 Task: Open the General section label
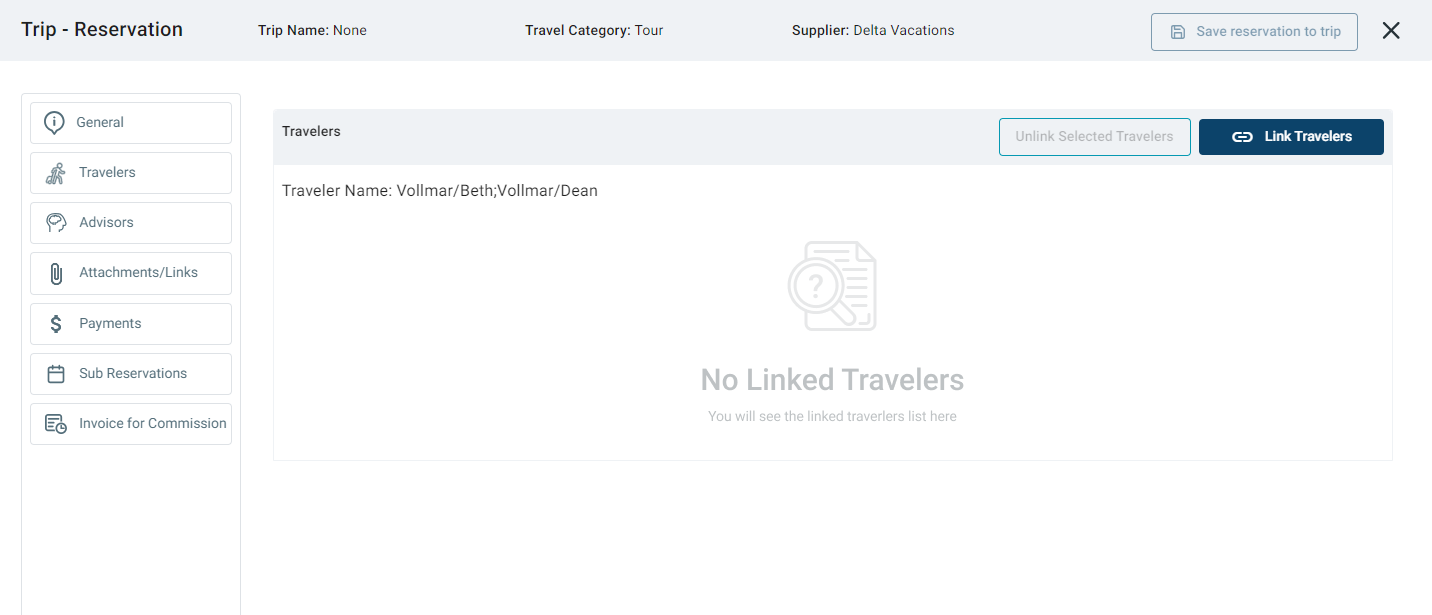[100, 123]
